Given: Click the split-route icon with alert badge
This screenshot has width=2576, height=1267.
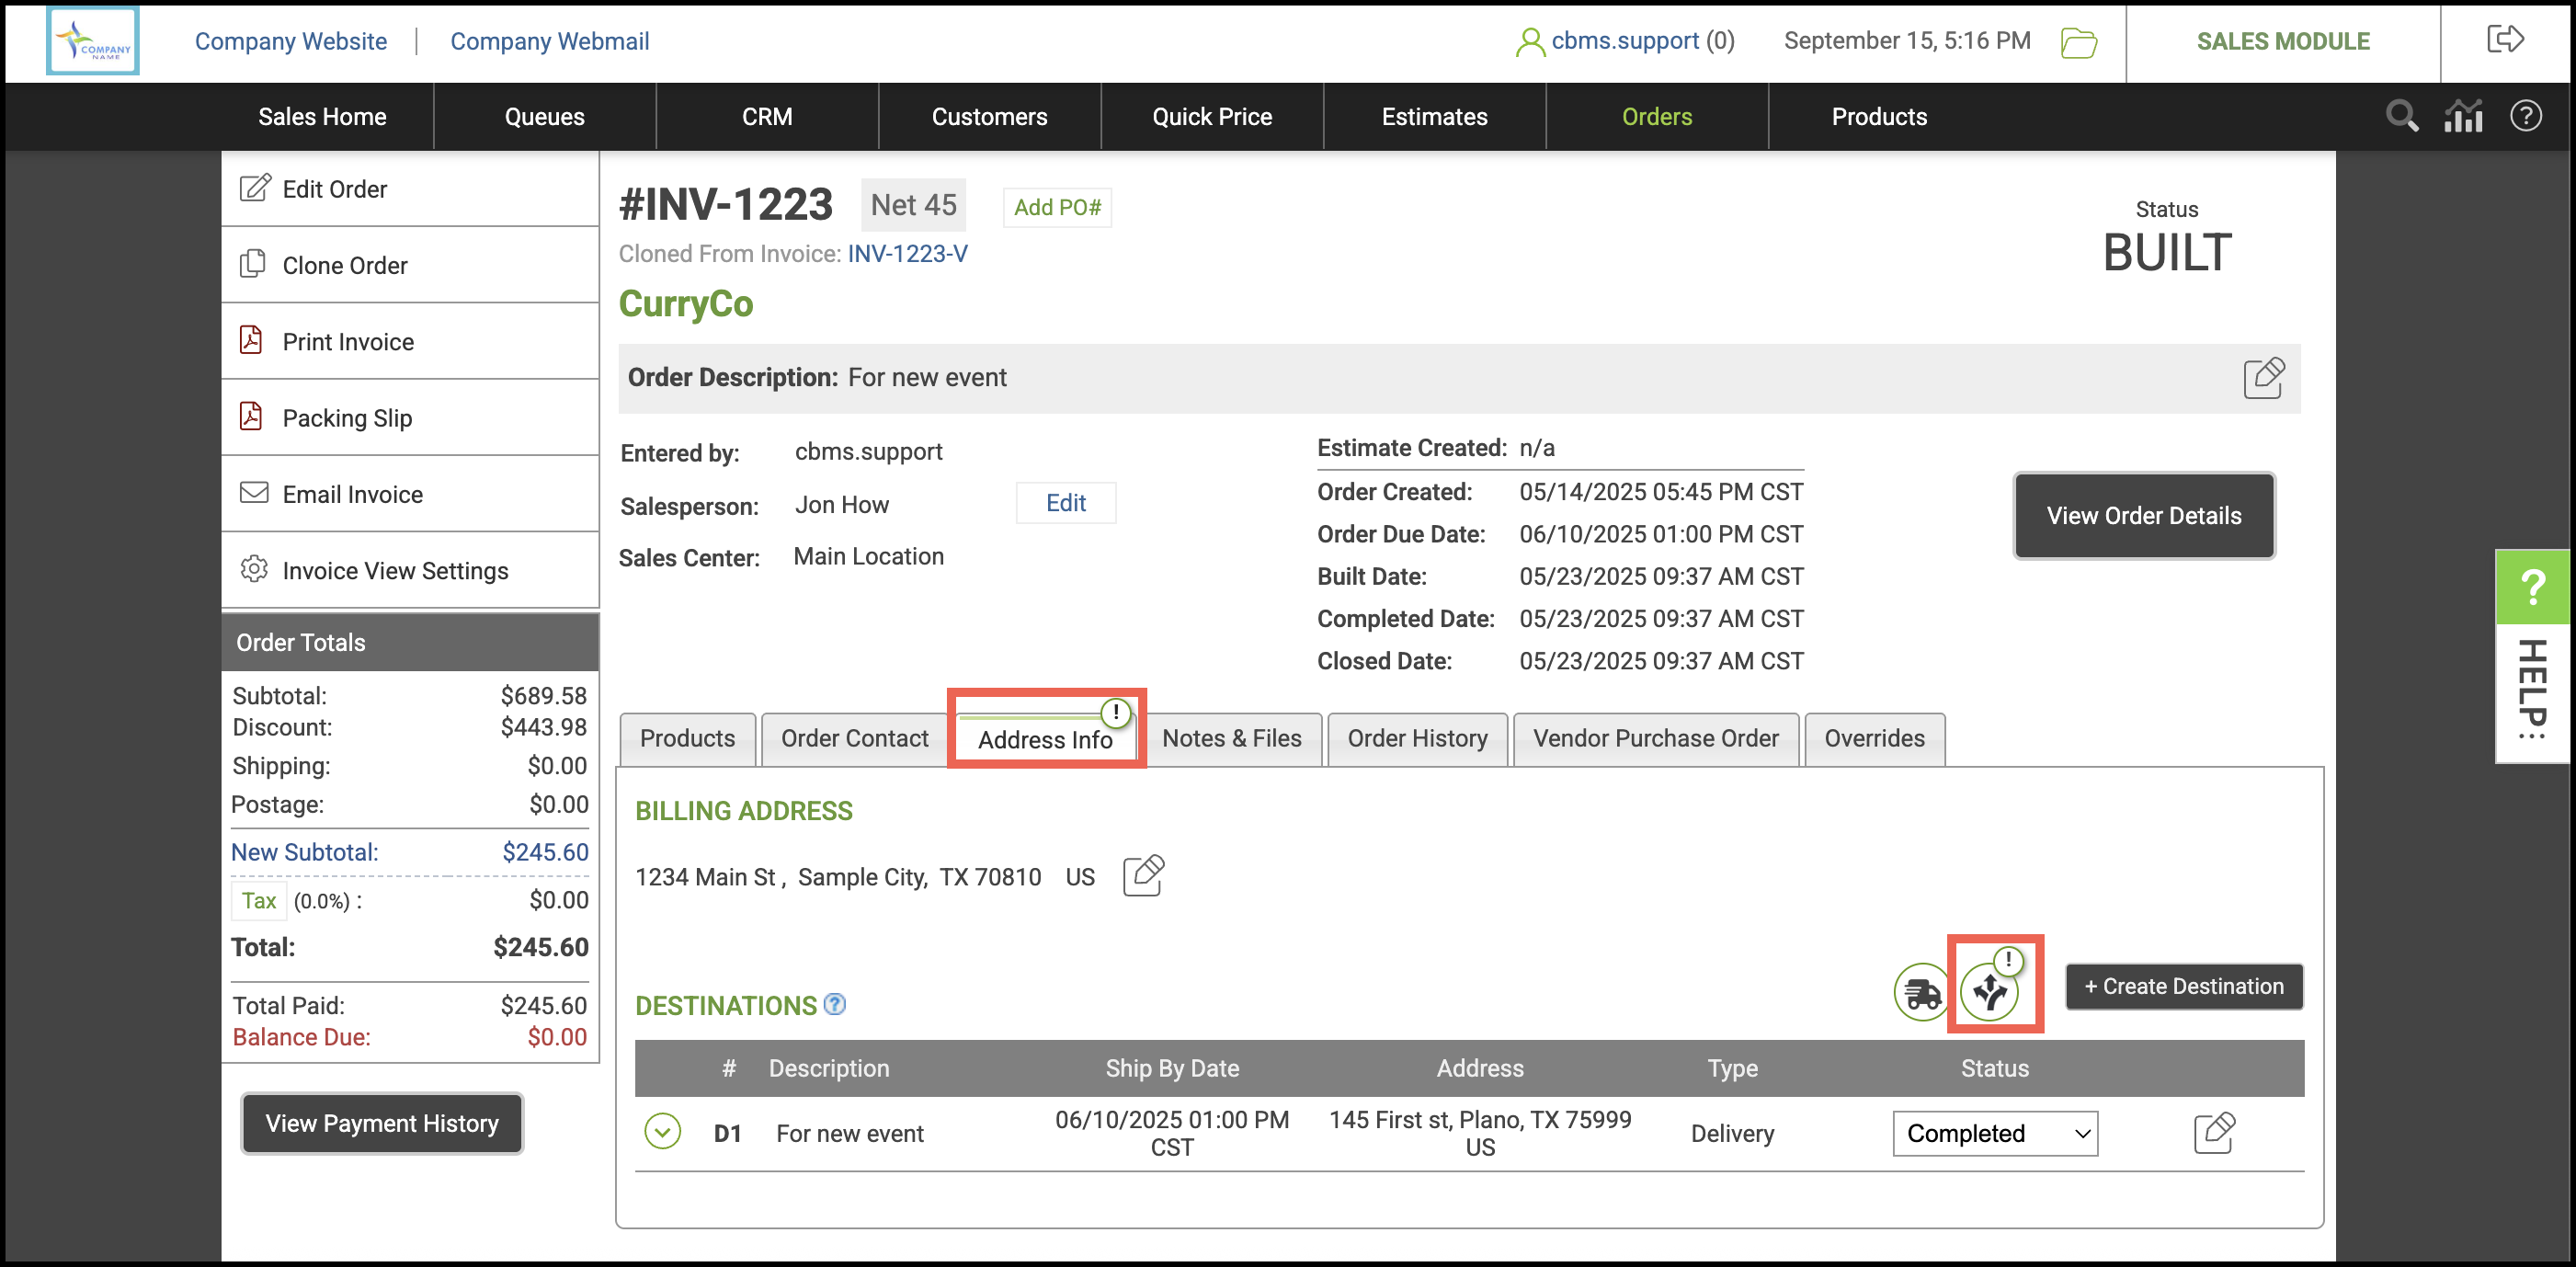Looking at the screenshot, I should 1990,990.
